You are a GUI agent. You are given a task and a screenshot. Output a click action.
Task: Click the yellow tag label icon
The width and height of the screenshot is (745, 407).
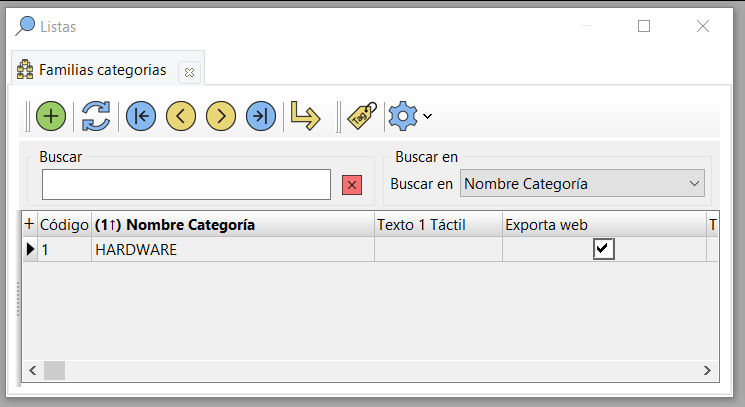pos(362,116)
